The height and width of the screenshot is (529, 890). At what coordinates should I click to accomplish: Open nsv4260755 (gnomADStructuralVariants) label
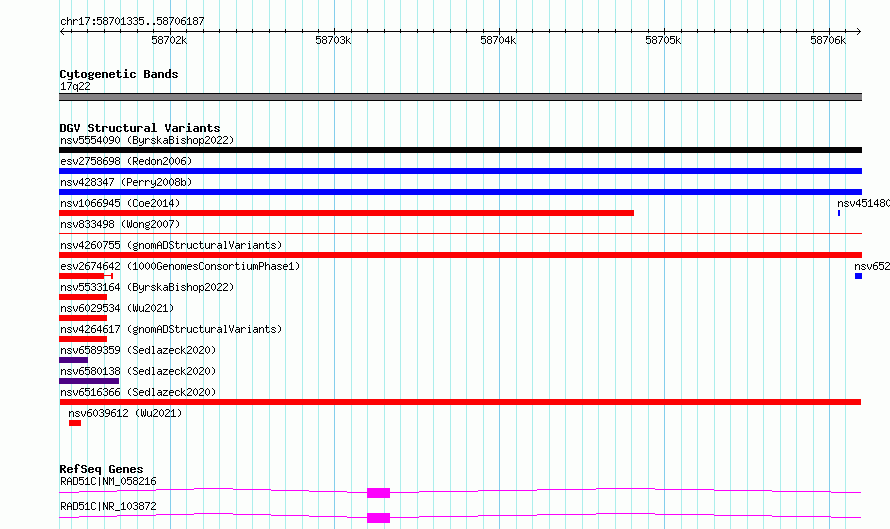pyautogui.click(x=171, y=245)
